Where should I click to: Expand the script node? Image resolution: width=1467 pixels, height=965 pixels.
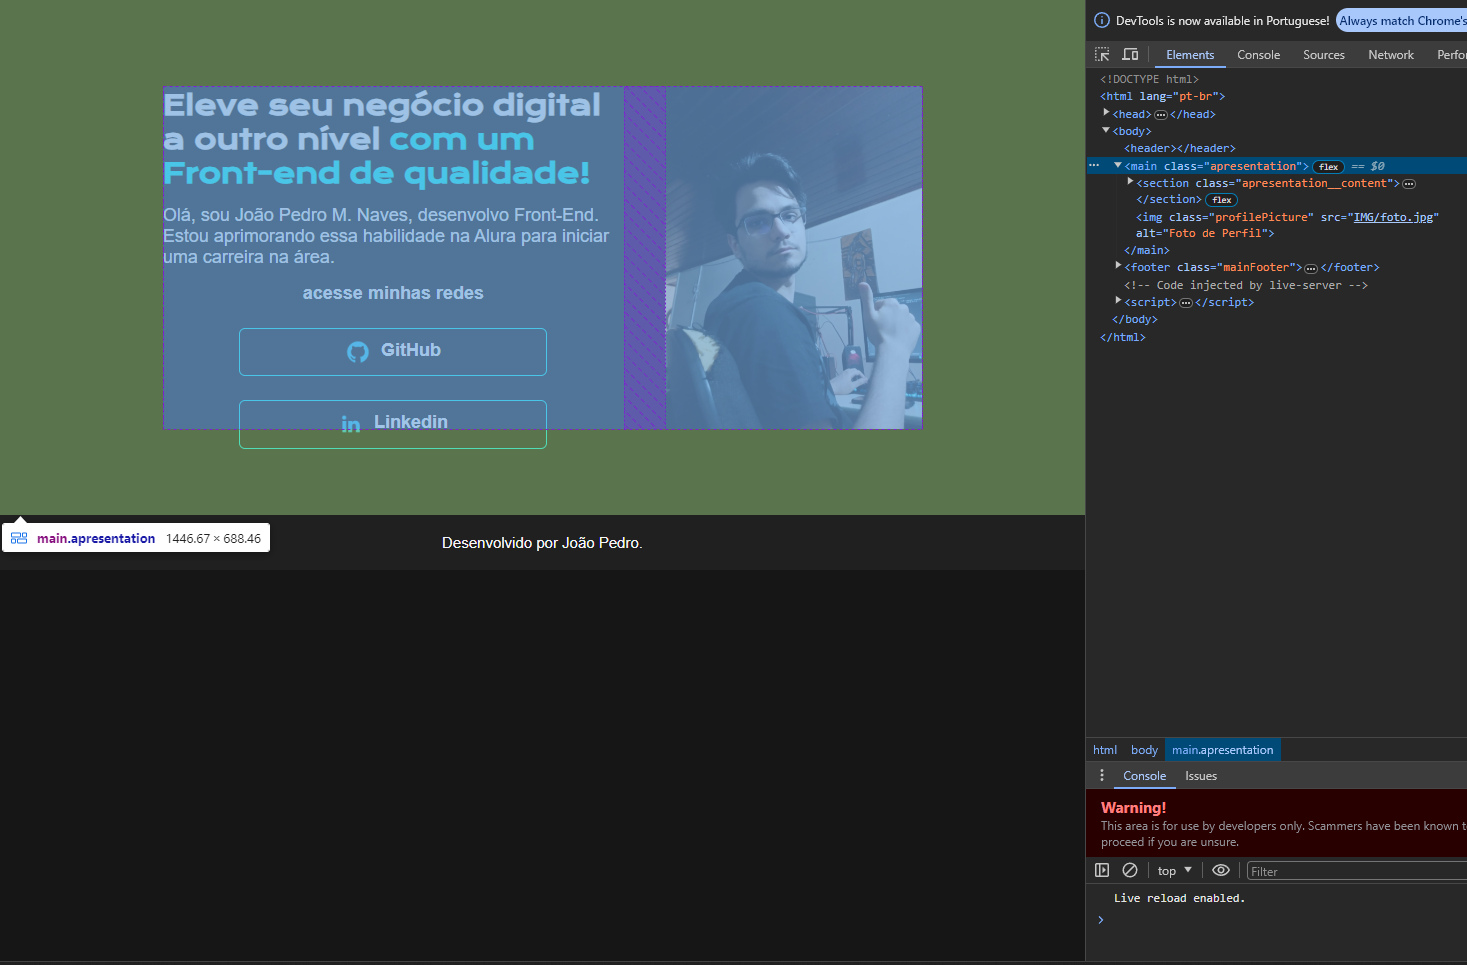(x=1118, y=301)
